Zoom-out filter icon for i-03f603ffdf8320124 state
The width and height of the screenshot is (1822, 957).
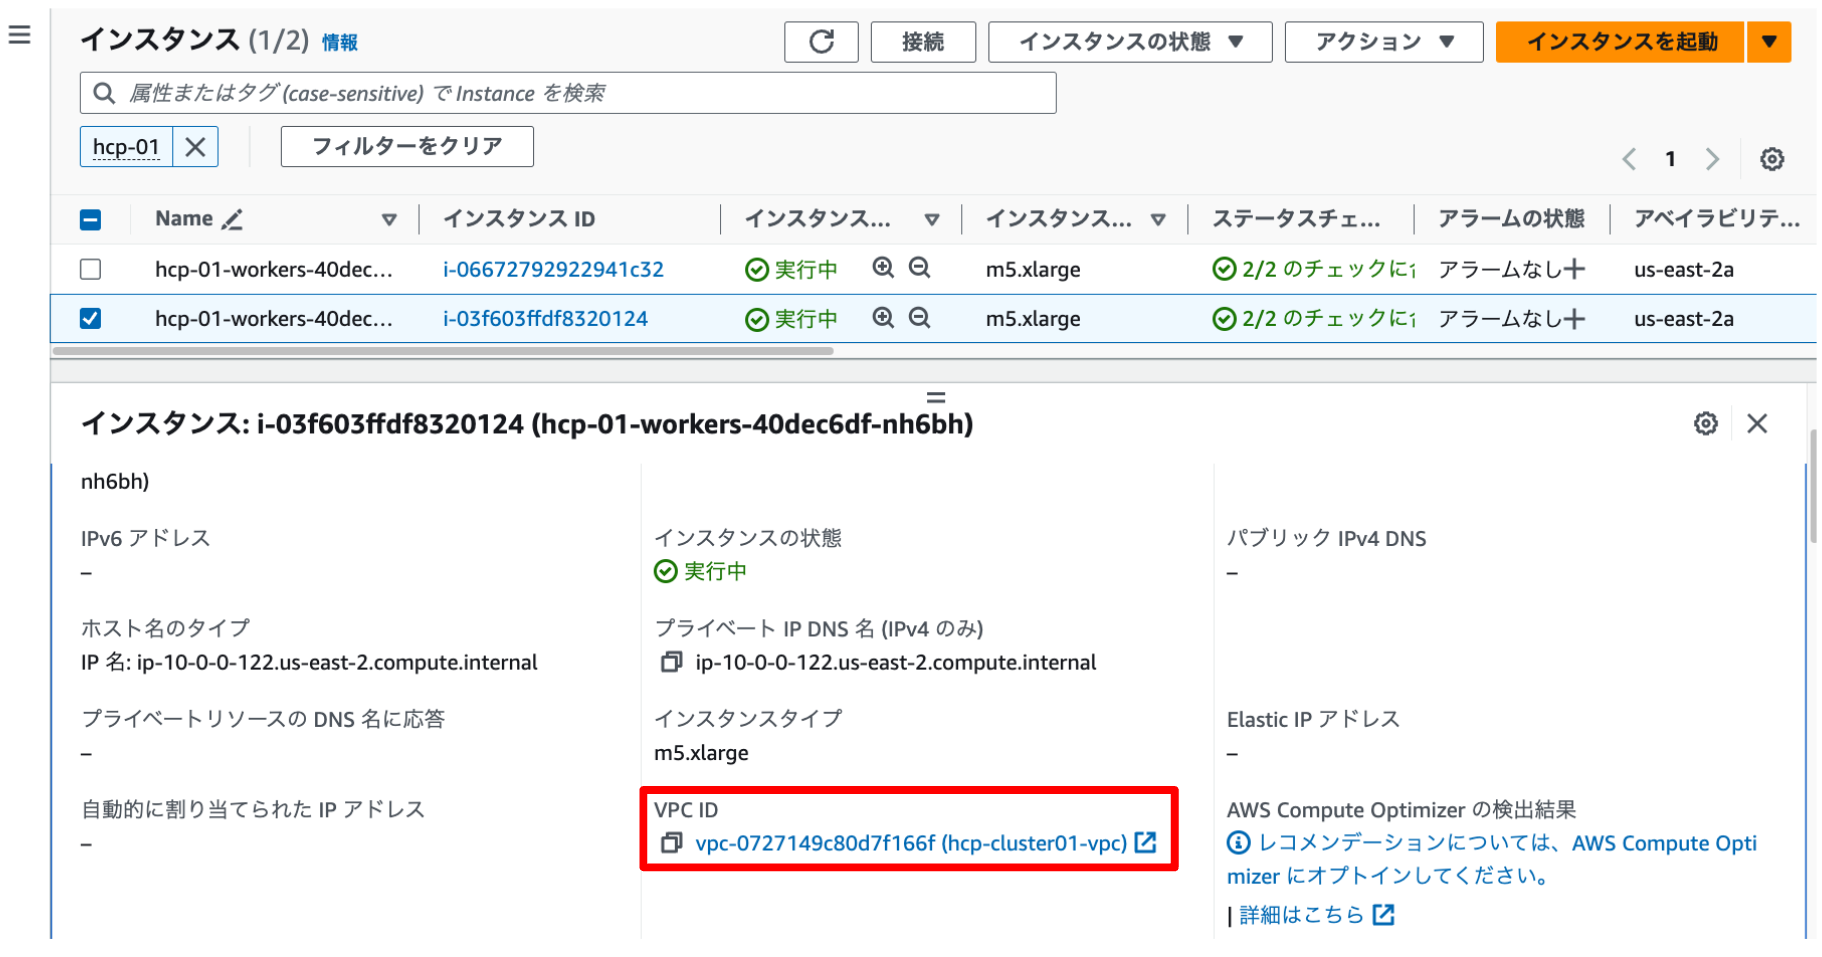click(920, 318)
